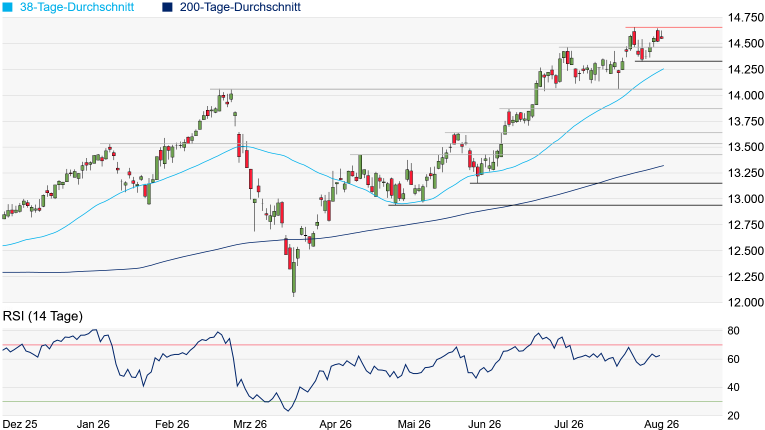
Task: Click the 13.250 price axis label
Action: click(x=745, y=173)
